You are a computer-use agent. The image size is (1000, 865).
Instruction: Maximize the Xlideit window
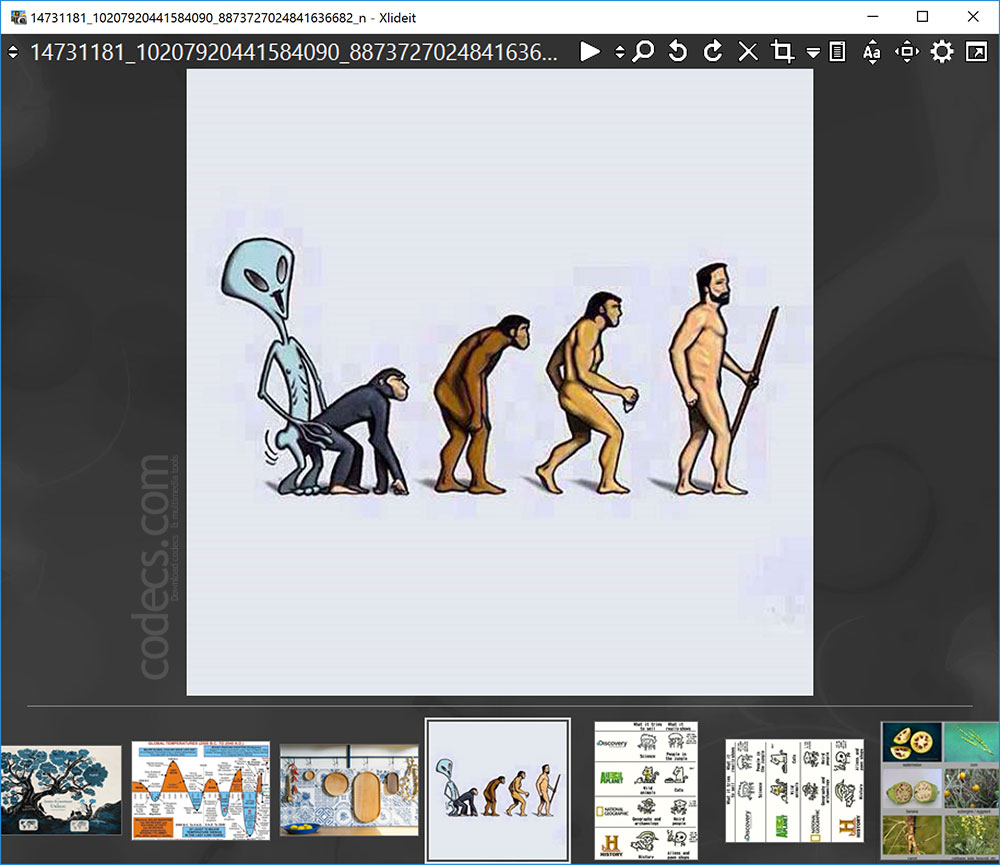pyautogui.click(x=922, y=17)
